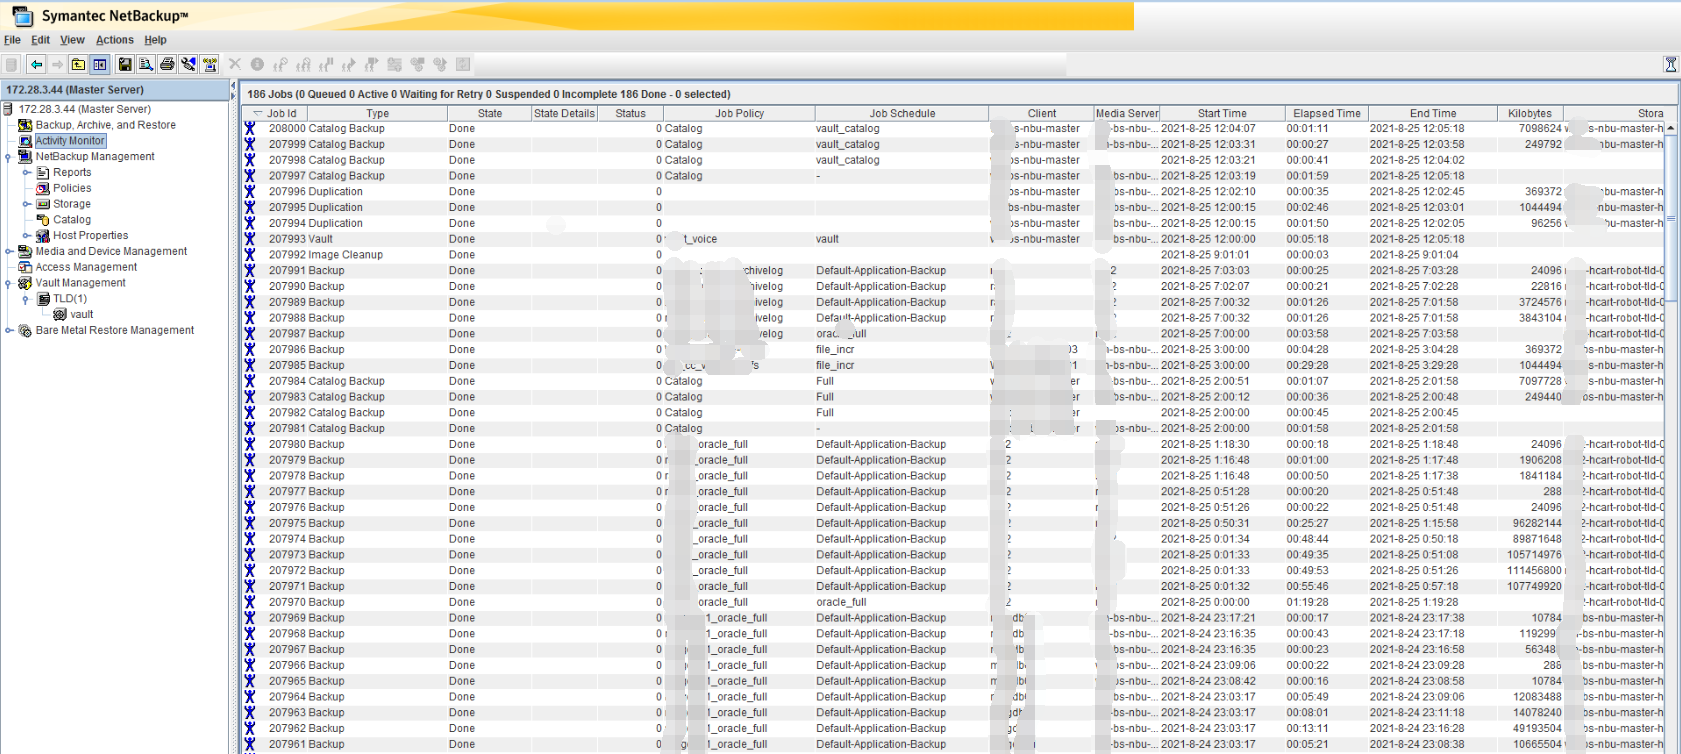Click the Back arrow toolbar icon
This screenshot has height=754, width=1681.
coord(36,65)
